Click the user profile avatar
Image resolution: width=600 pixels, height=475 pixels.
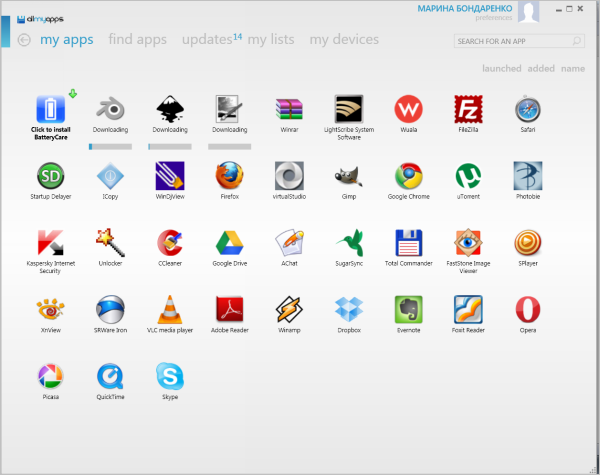[x=528, y=11]
